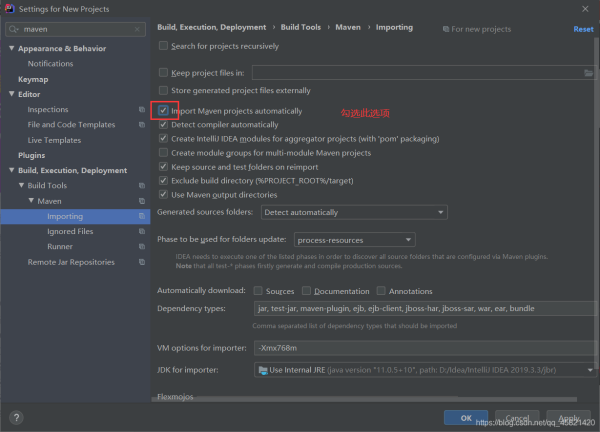Open Keymap settings

(33, 79)
